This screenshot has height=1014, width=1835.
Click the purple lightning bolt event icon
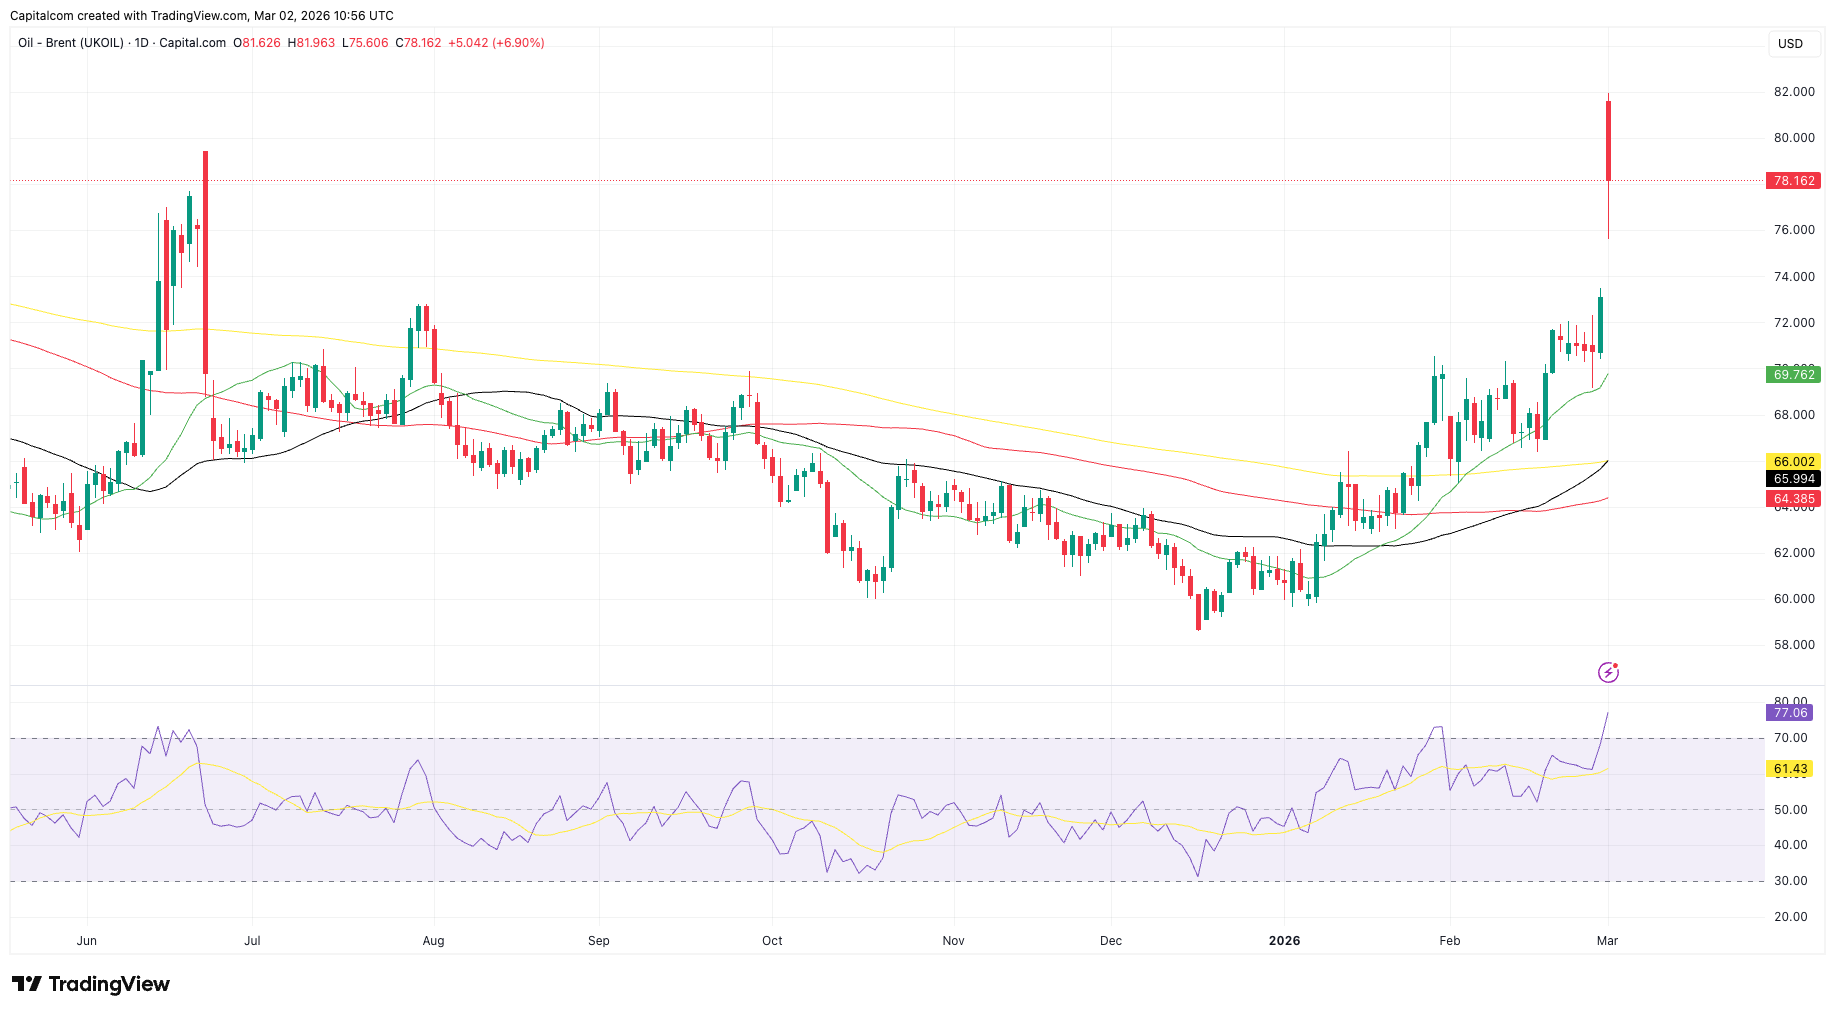click(1608, 672)
